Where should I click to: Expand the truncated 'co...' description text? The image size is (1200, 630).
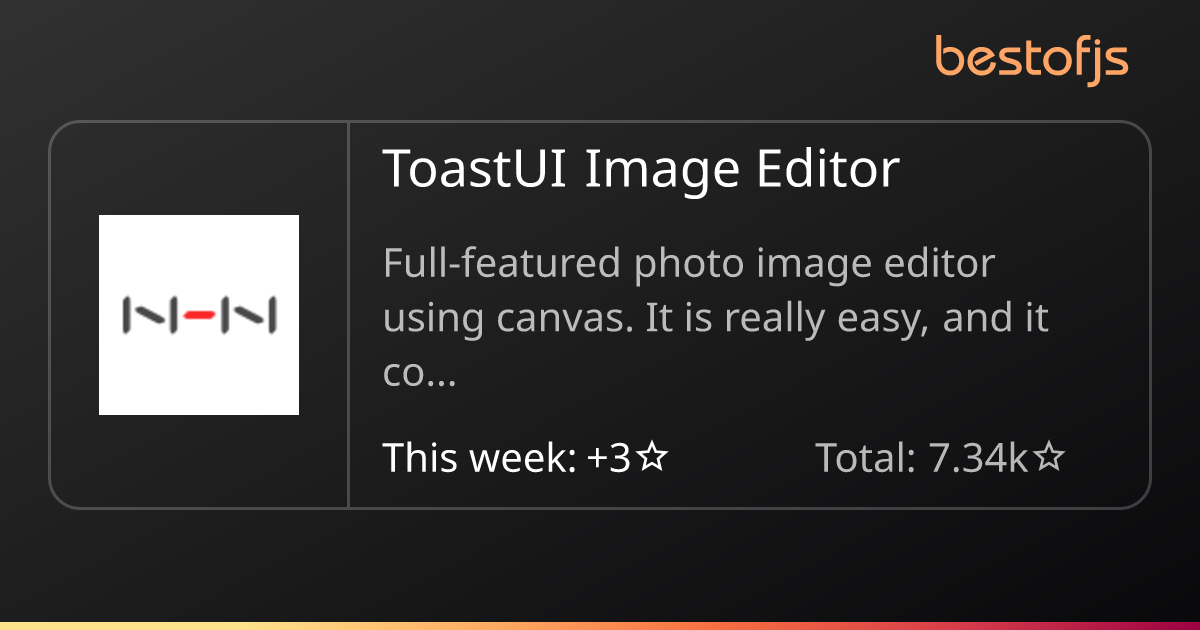point(420,373)
